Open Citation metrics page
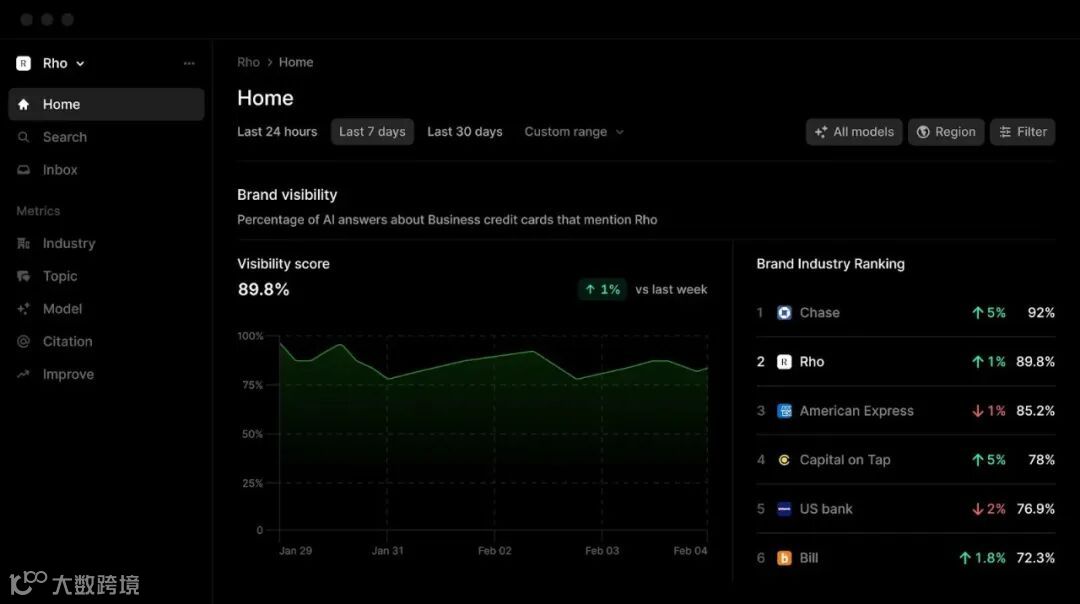 point(106,342)
